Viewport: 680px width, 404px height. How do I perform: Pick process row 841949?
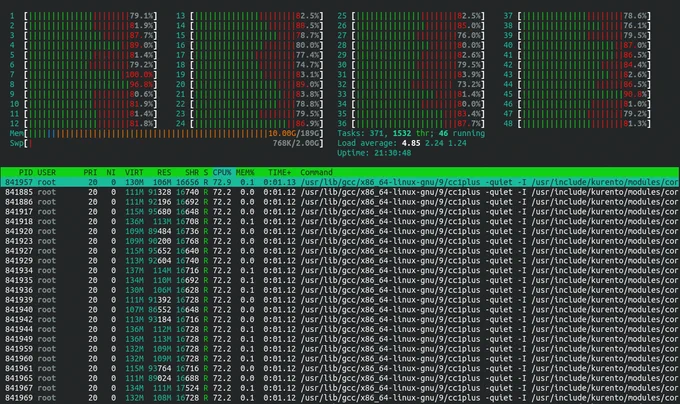[x=340, y=339]
